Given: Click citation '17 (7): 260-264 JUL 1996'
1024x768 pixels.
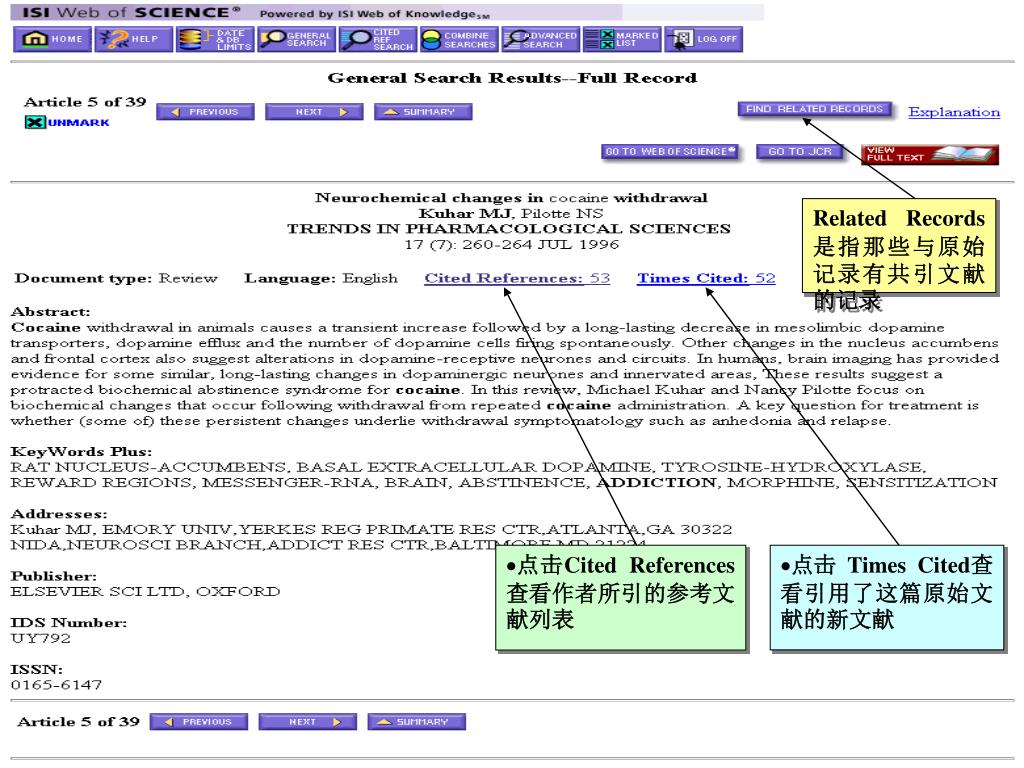Looking at the screenshot, I should pos(511,244).
